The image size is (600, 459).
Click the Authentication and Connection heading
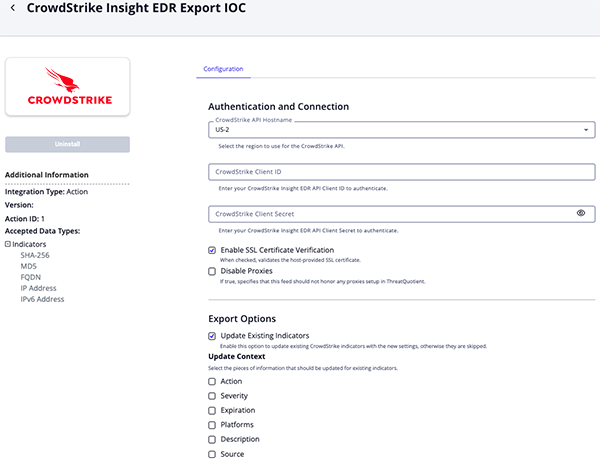pyautogui.click(x=279, y=106)
